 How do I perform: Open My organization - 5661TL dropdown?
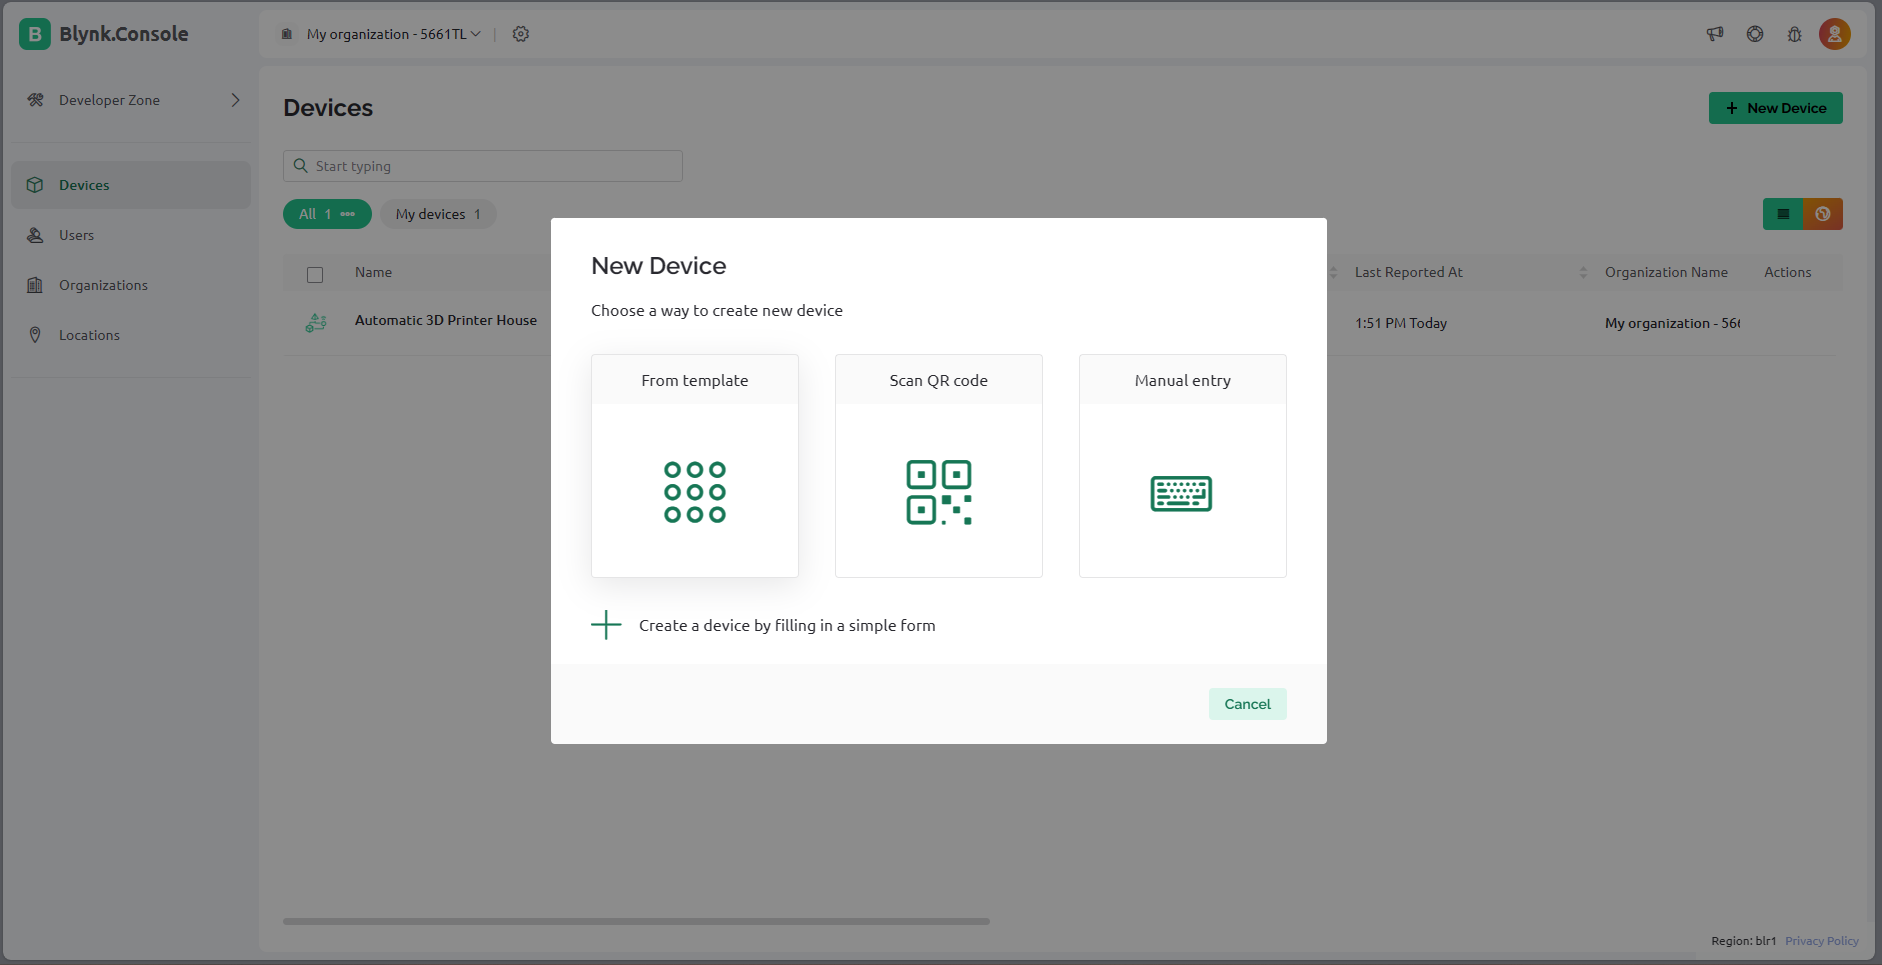pos(394,34)
